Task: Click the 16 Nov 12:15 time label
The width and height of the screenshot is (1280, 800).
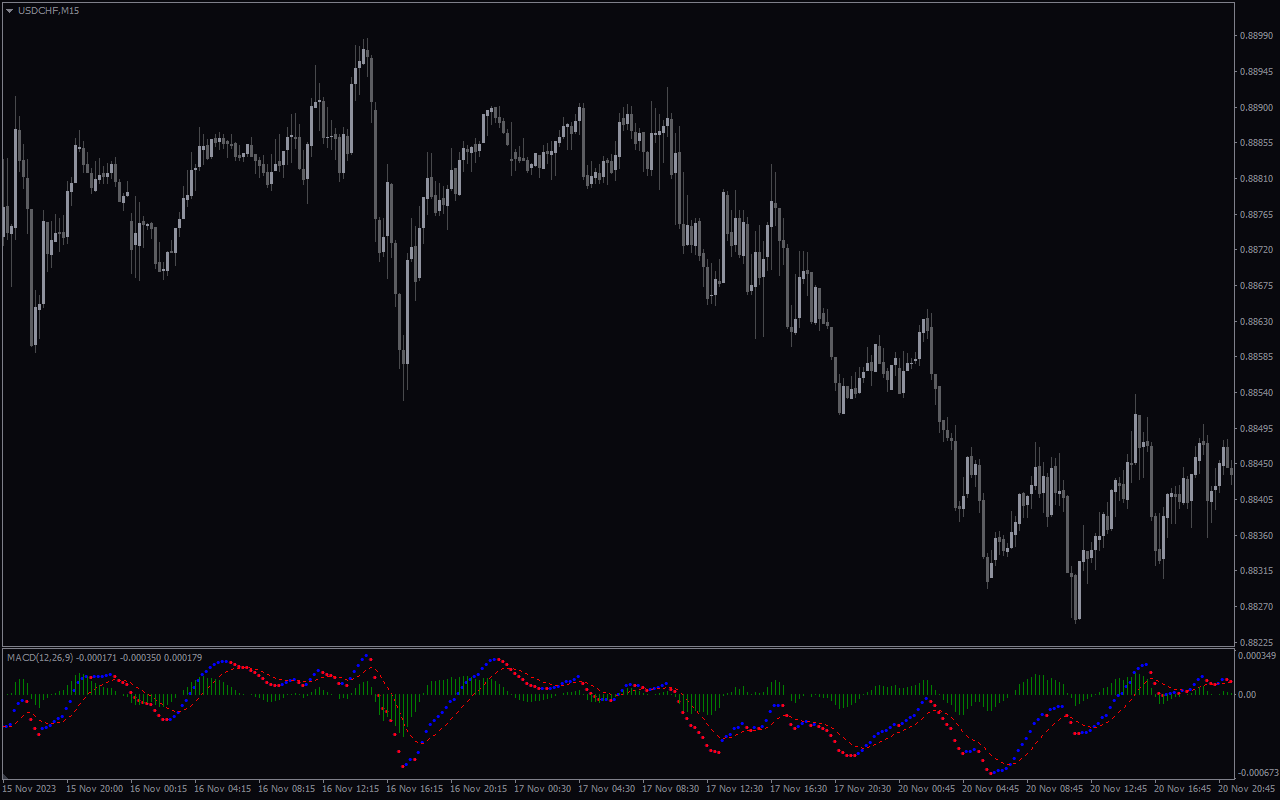Action: (x=351, y=789)
